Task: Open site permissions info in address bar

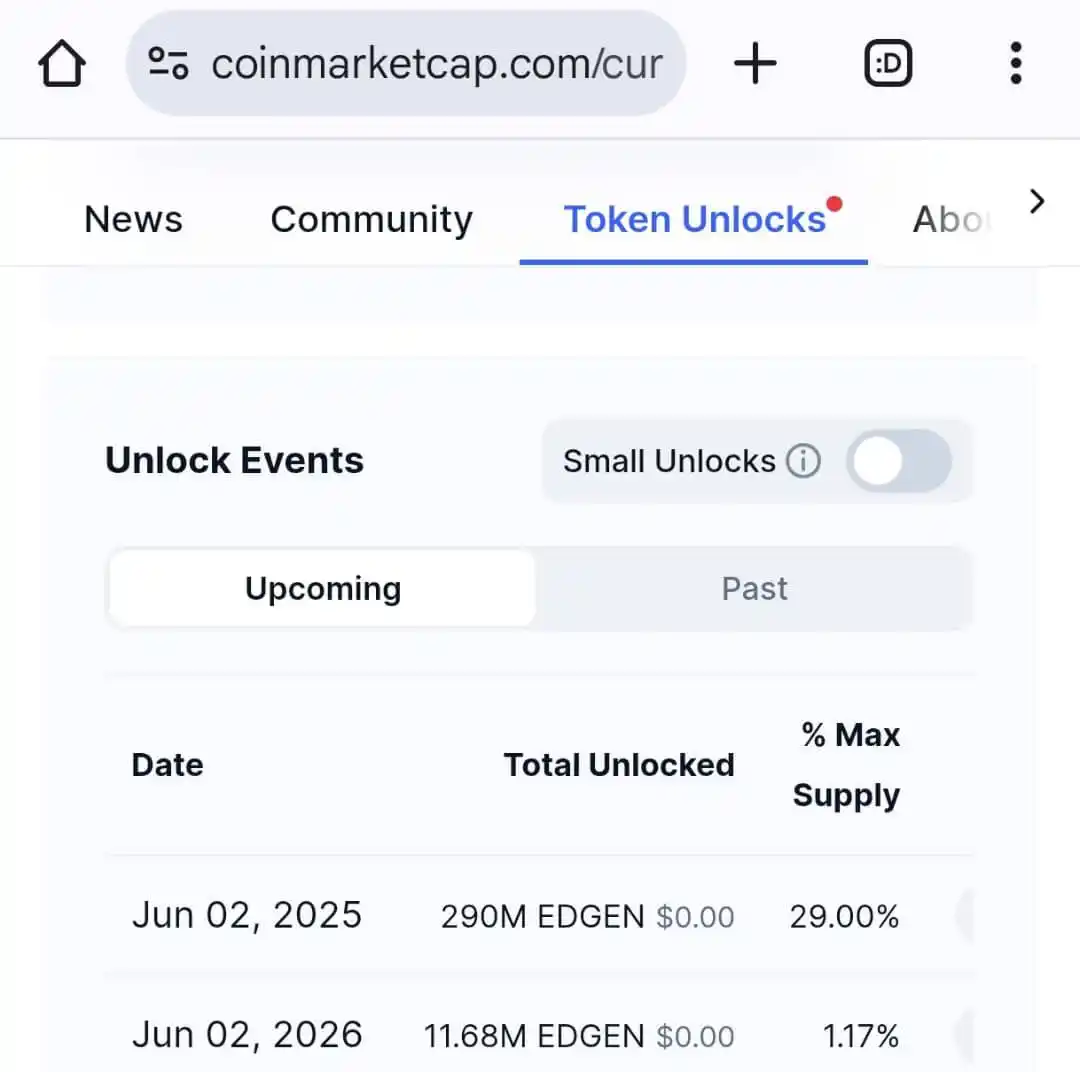Action: click(170, 62)
